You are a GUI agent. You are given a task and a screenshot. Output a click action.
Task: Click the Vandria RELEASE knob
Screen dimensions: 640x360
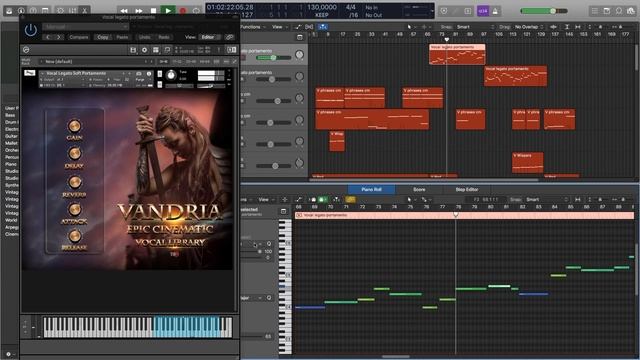(74, 236)
